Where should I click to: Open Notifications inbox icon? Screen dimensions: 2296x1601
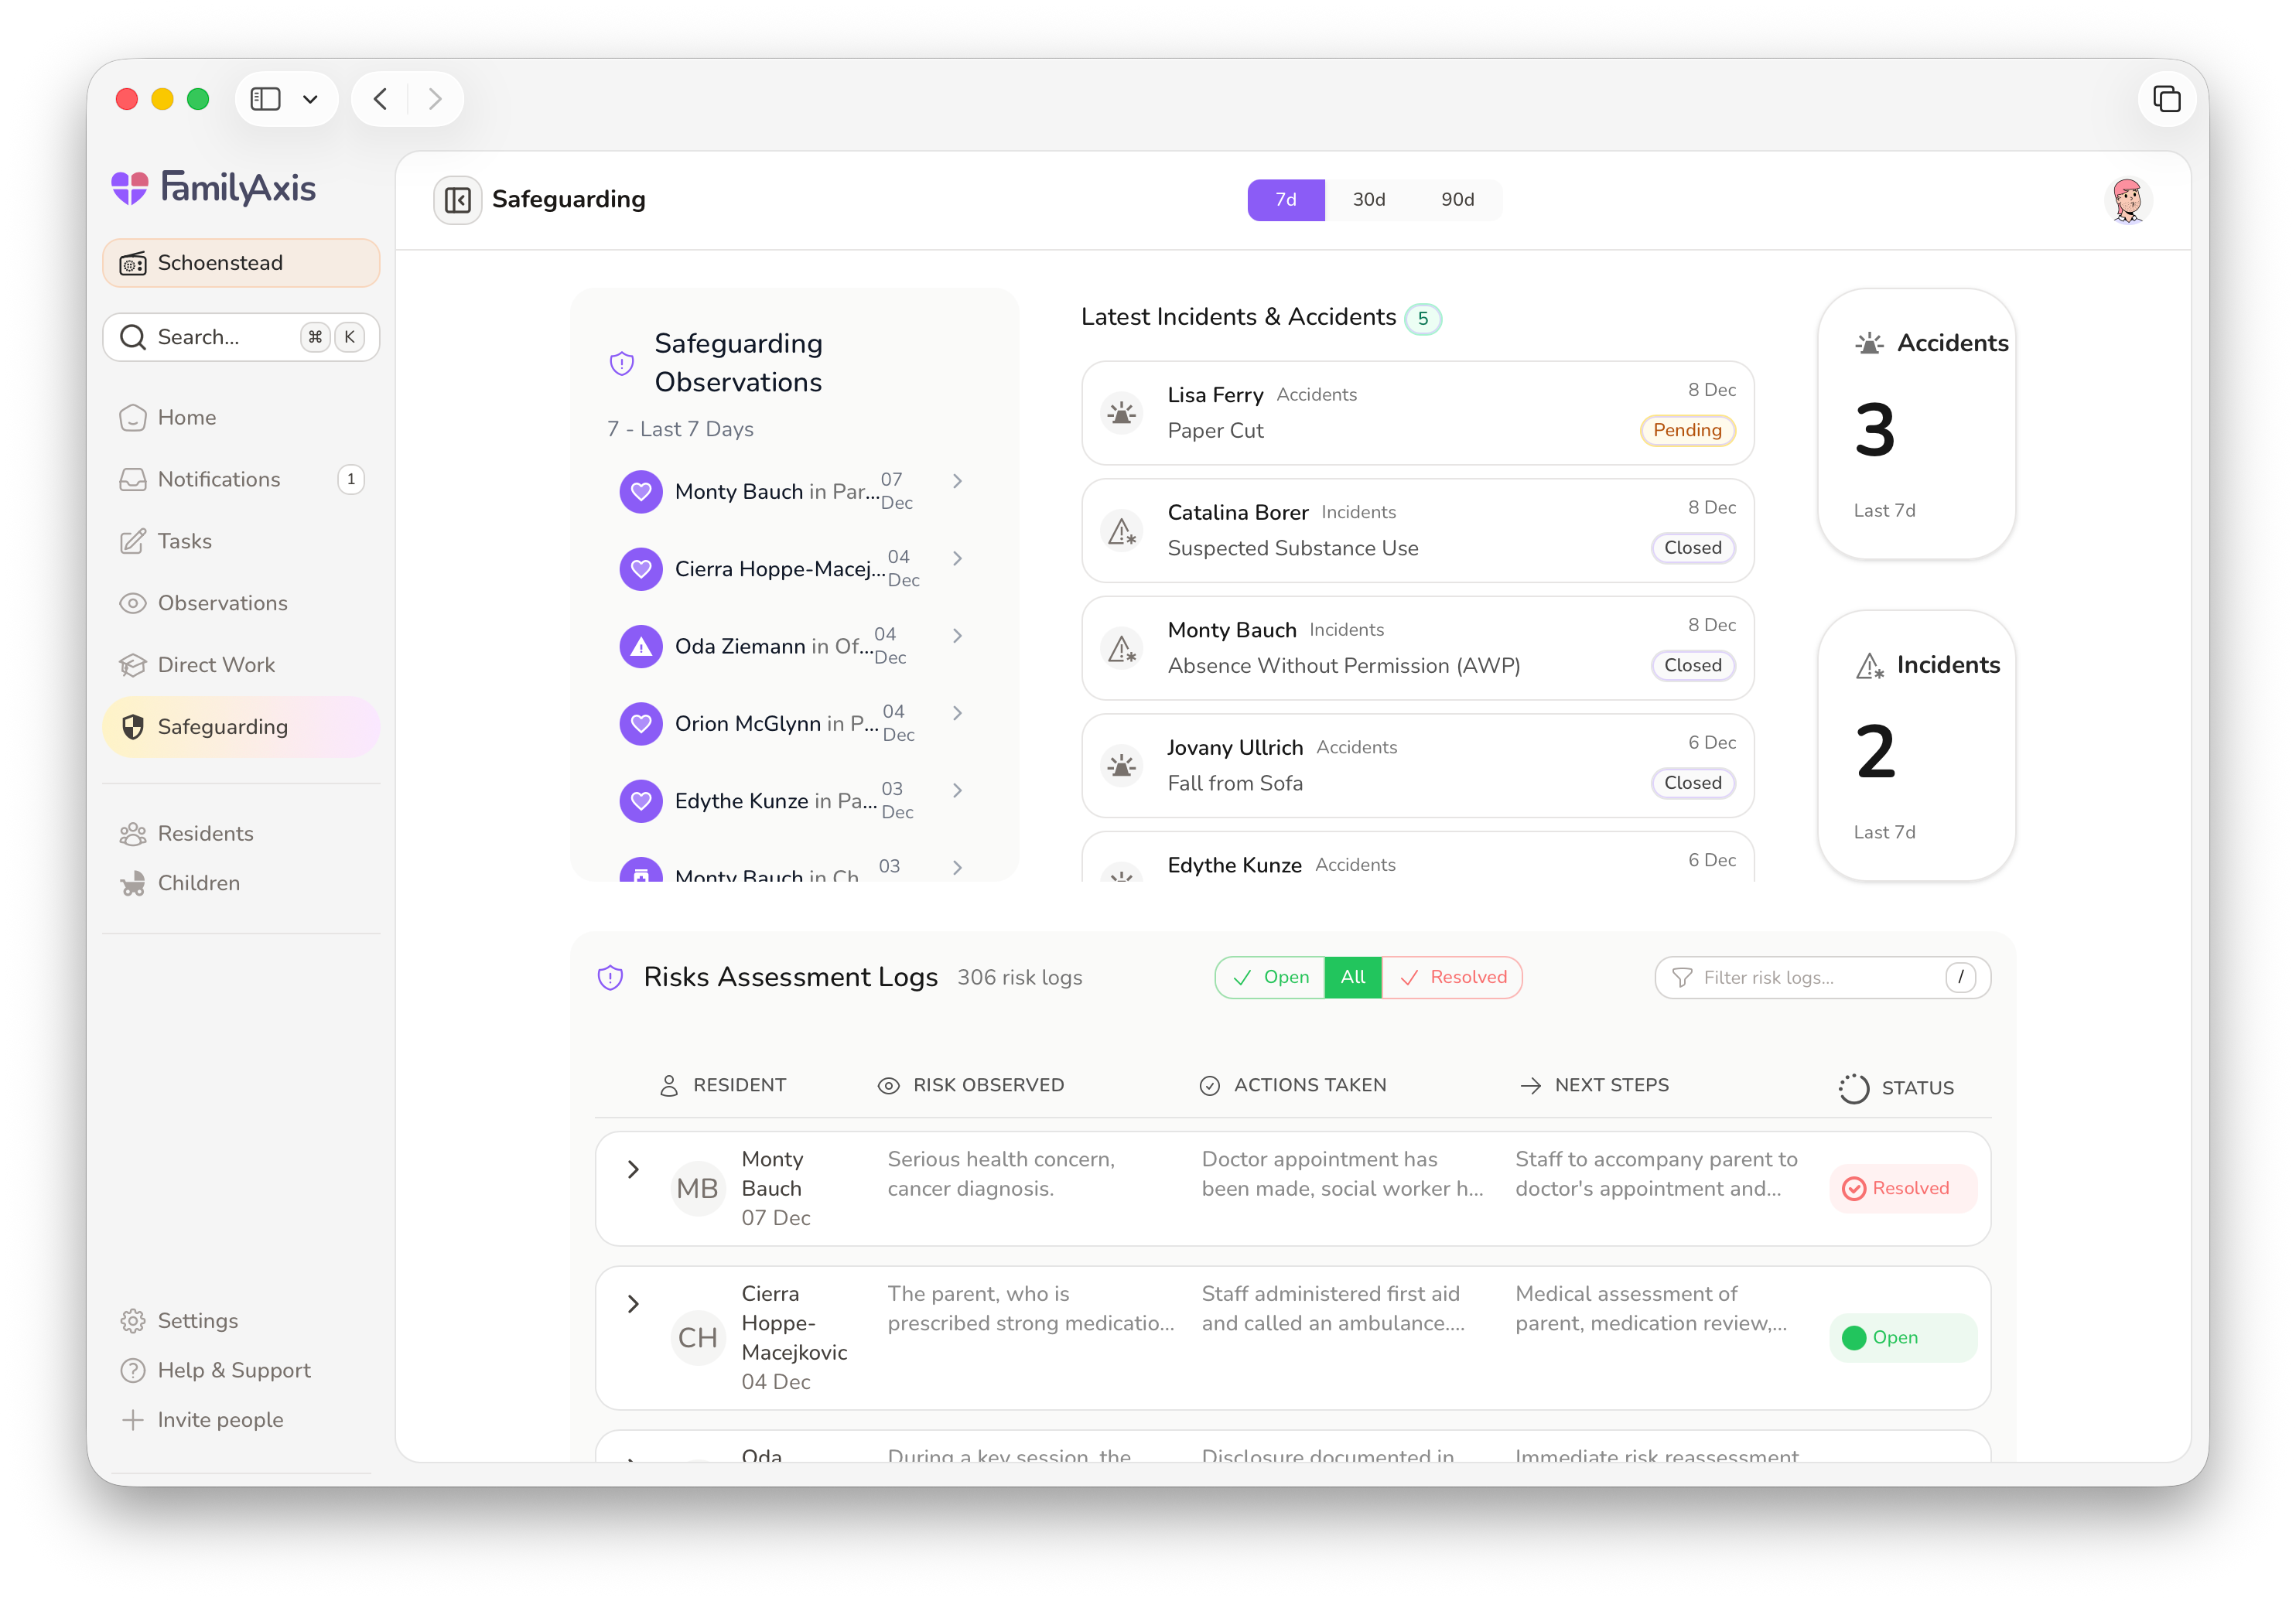pos(133,479)
